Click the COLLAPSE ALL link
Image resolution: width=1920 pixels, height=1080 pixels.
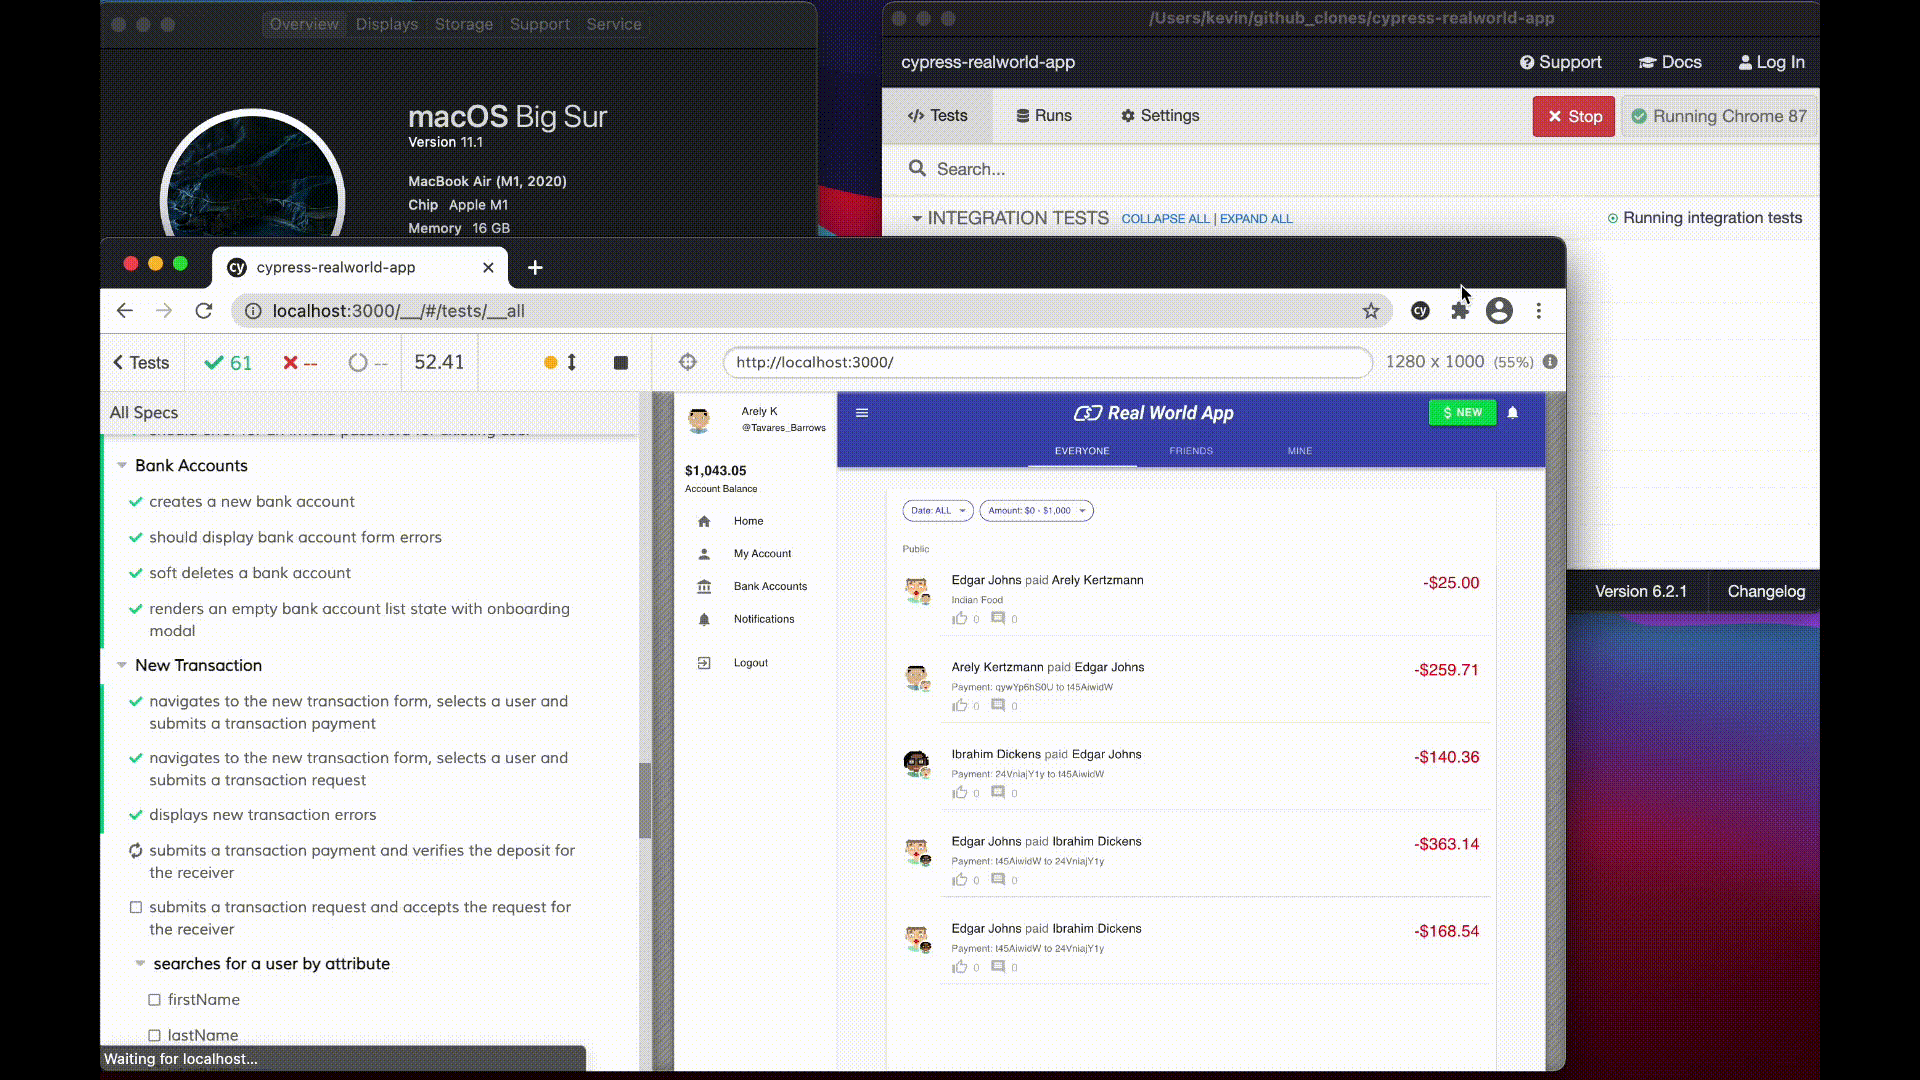tap(1165, 219)
